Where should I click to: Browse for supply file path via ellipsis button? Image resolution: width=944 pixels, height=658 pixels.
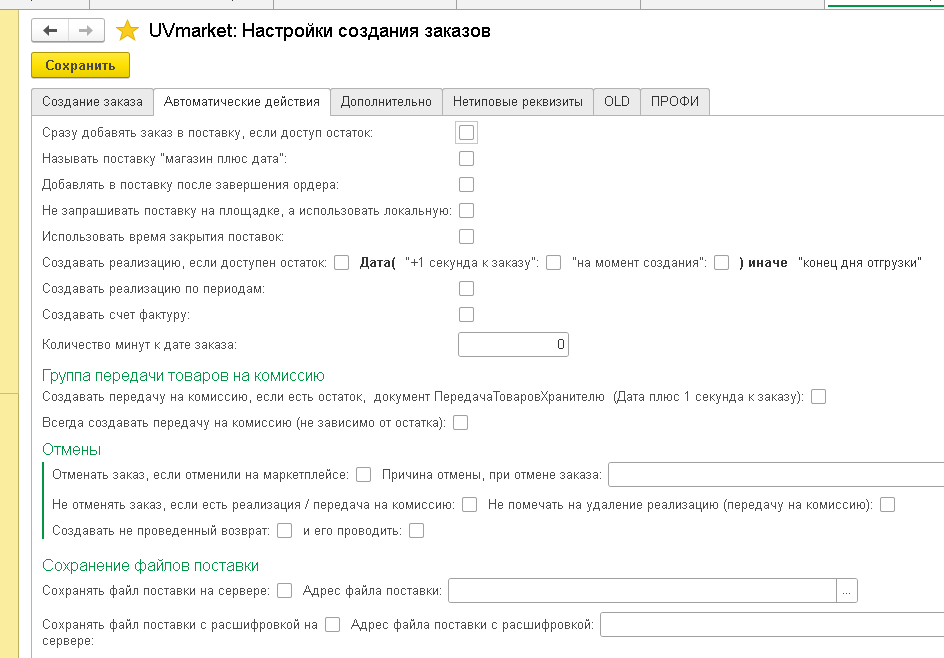(846, 591)
